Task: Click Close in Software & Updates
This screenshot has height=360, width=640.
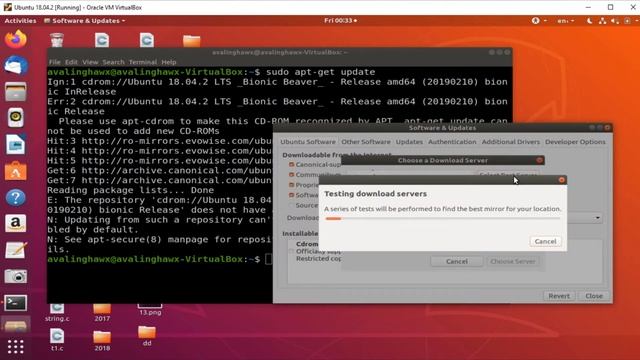Action: pyautogui.click(x=593, y=296)
